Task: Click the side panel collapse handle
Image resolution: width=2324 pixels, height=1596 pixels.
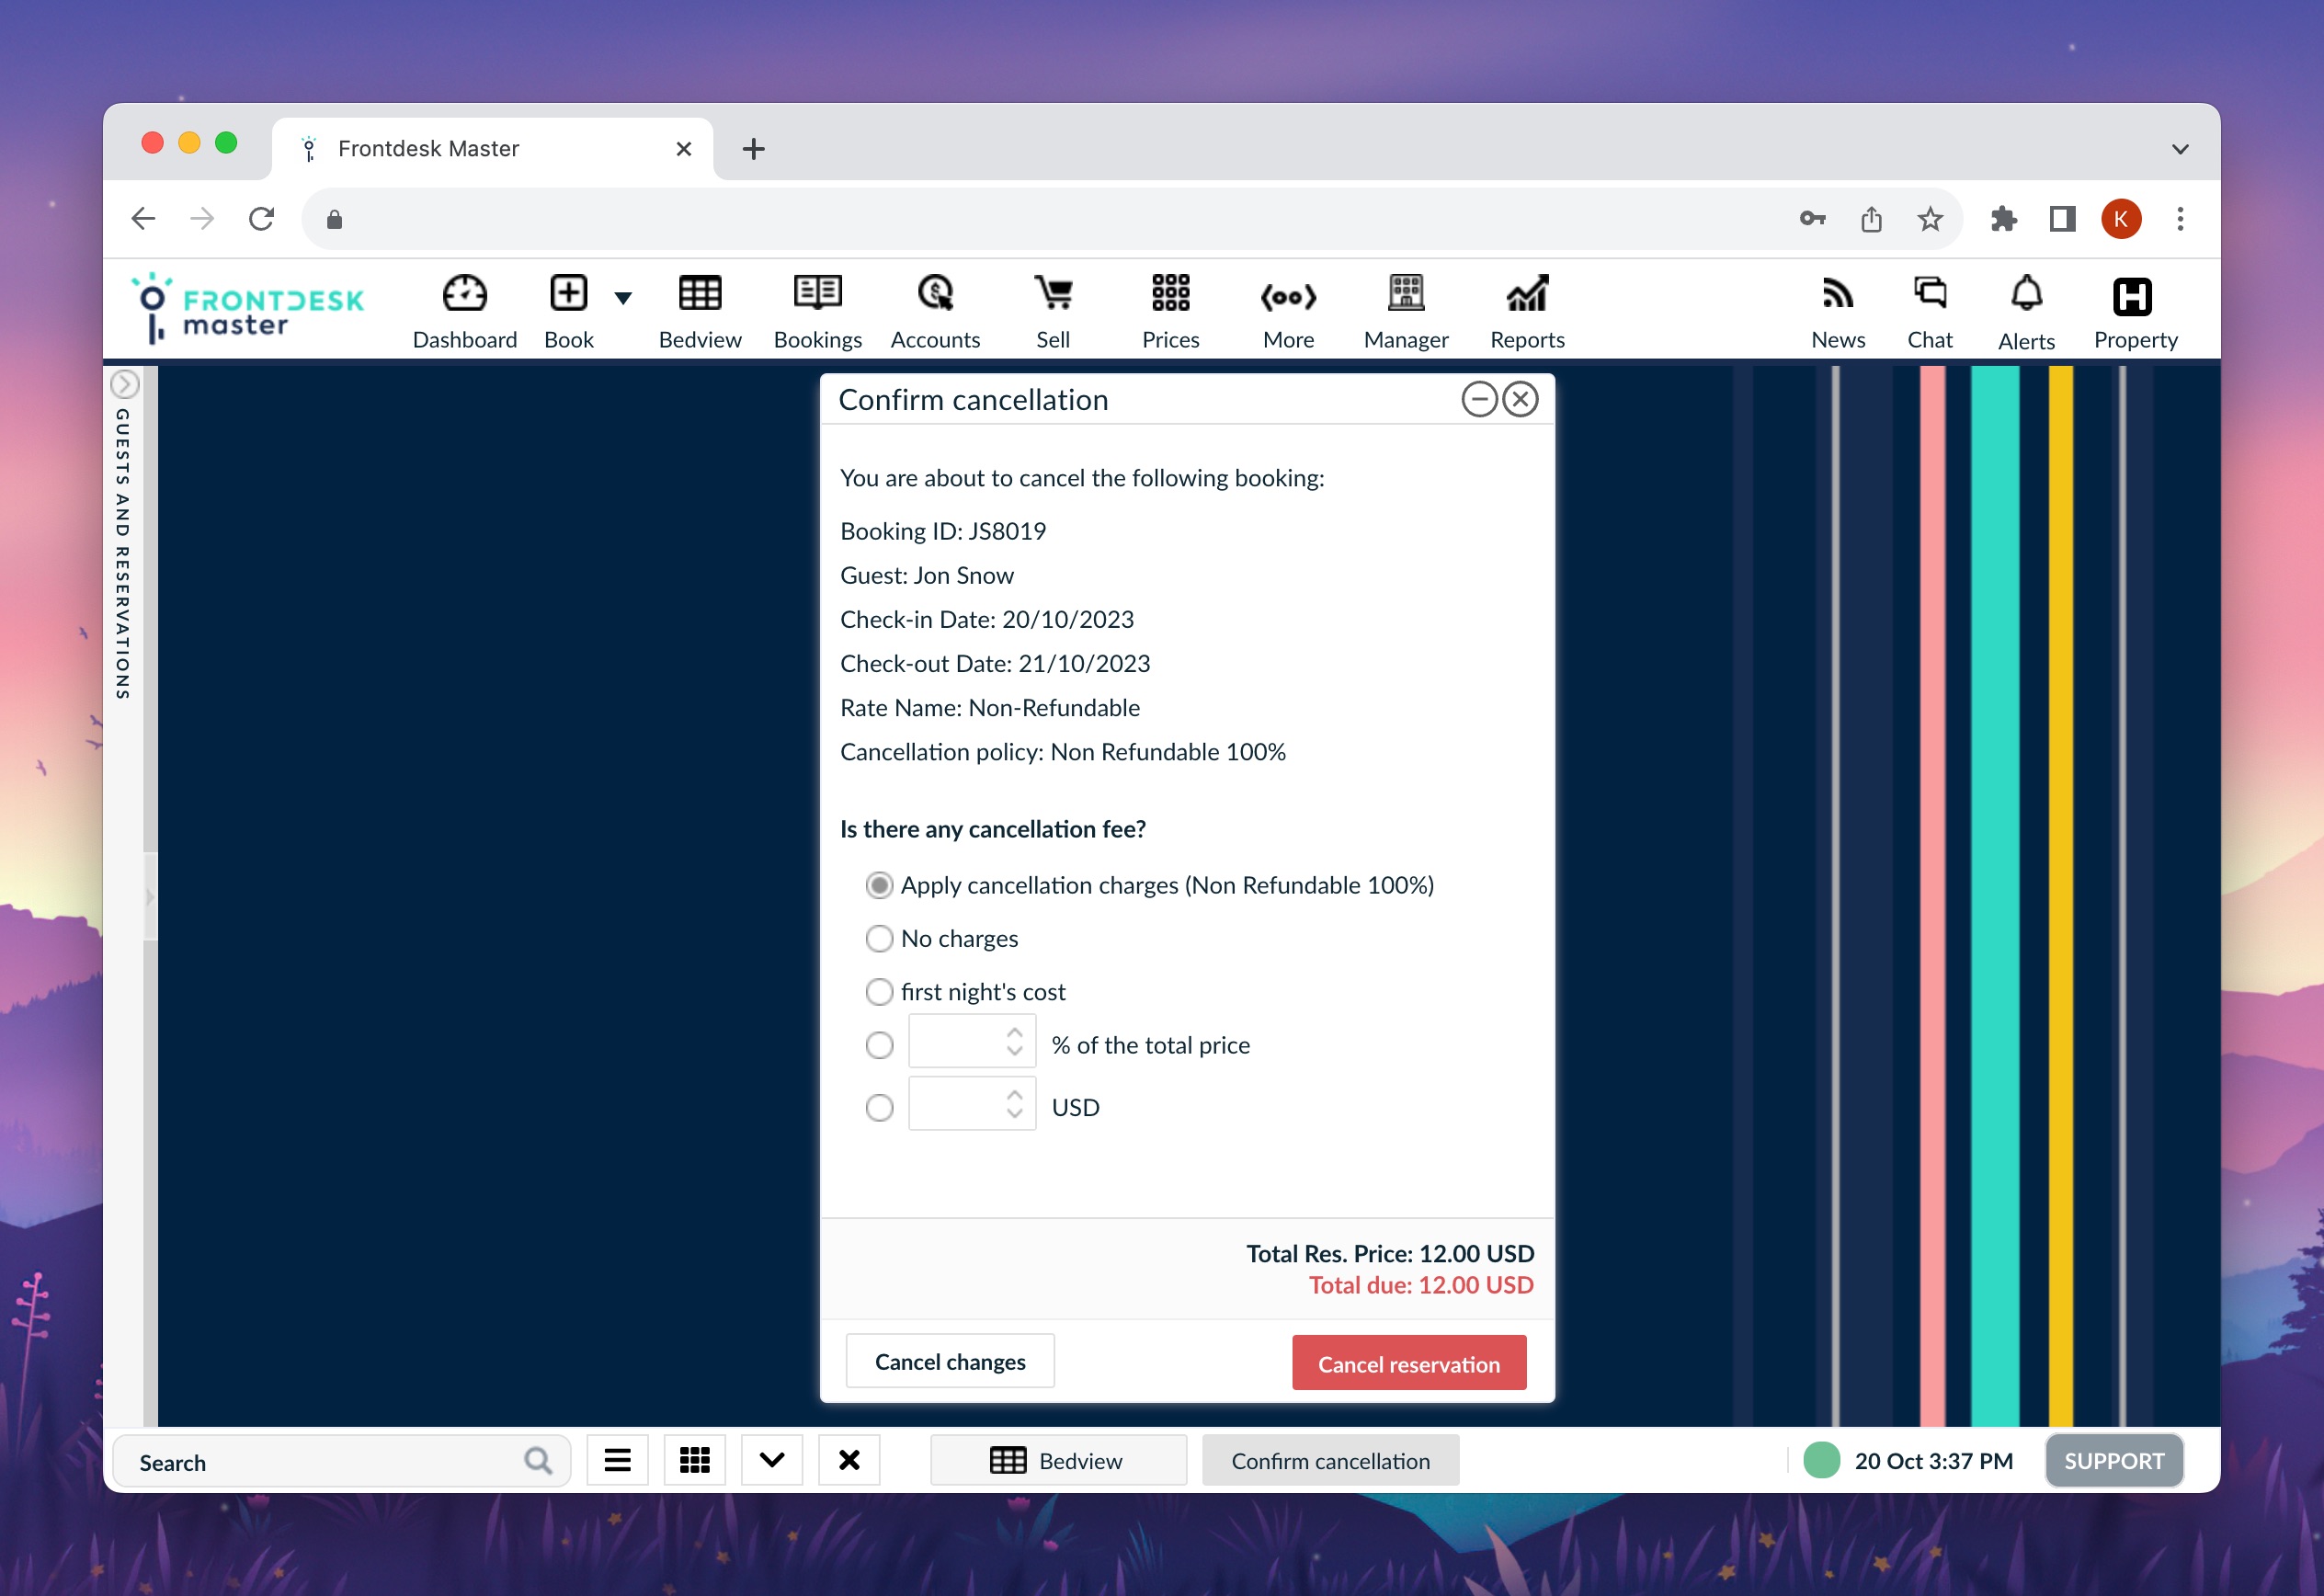Action: [150, 897]
